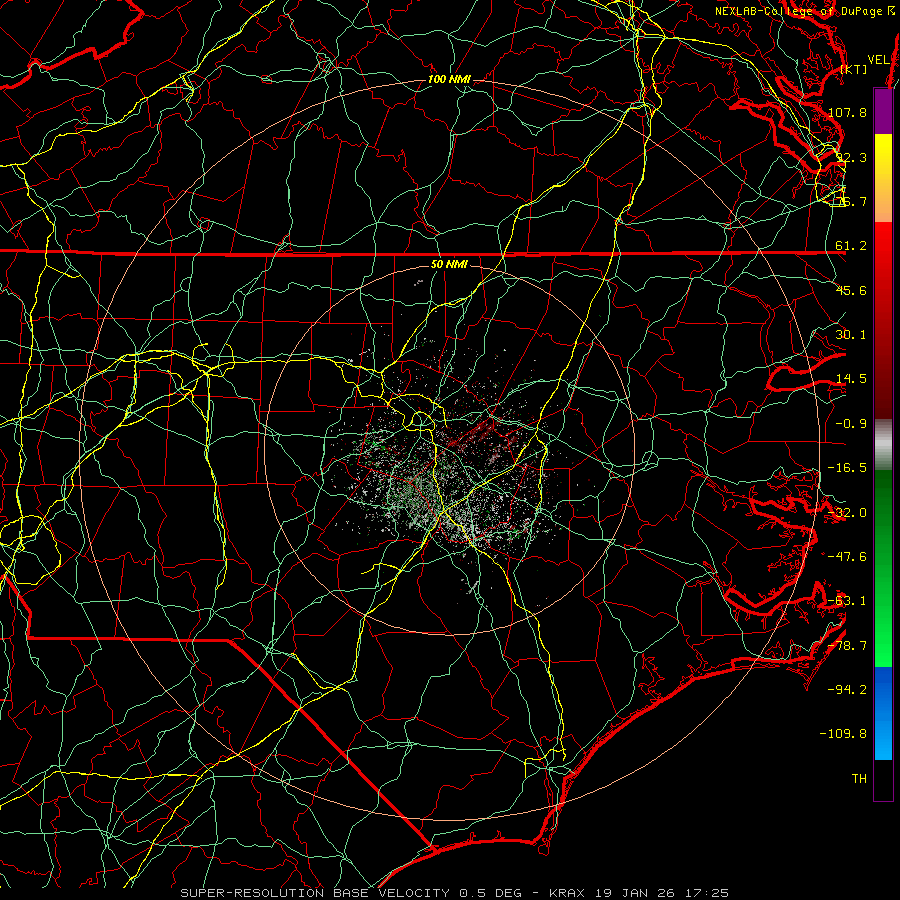The image size is (900, 900).
Task: Click the yellow-orange segment of the color bar
Action: [x=883, y=178]
